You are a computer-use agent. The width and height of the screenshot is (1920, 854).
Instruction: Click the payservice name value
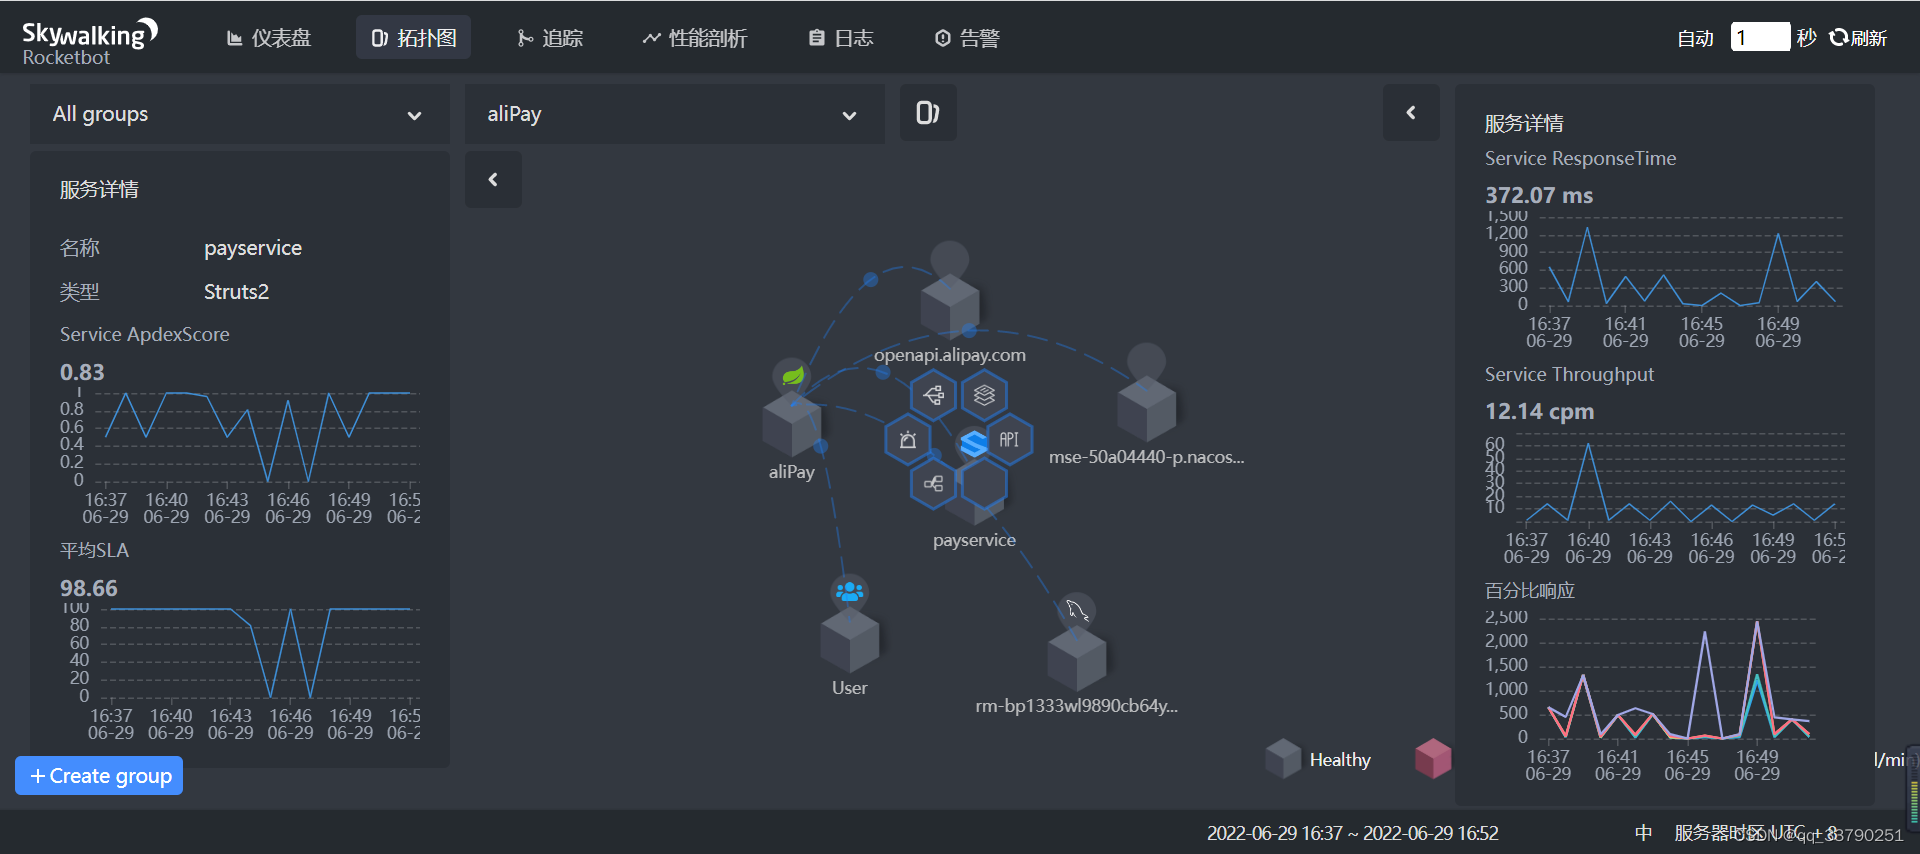253,248
